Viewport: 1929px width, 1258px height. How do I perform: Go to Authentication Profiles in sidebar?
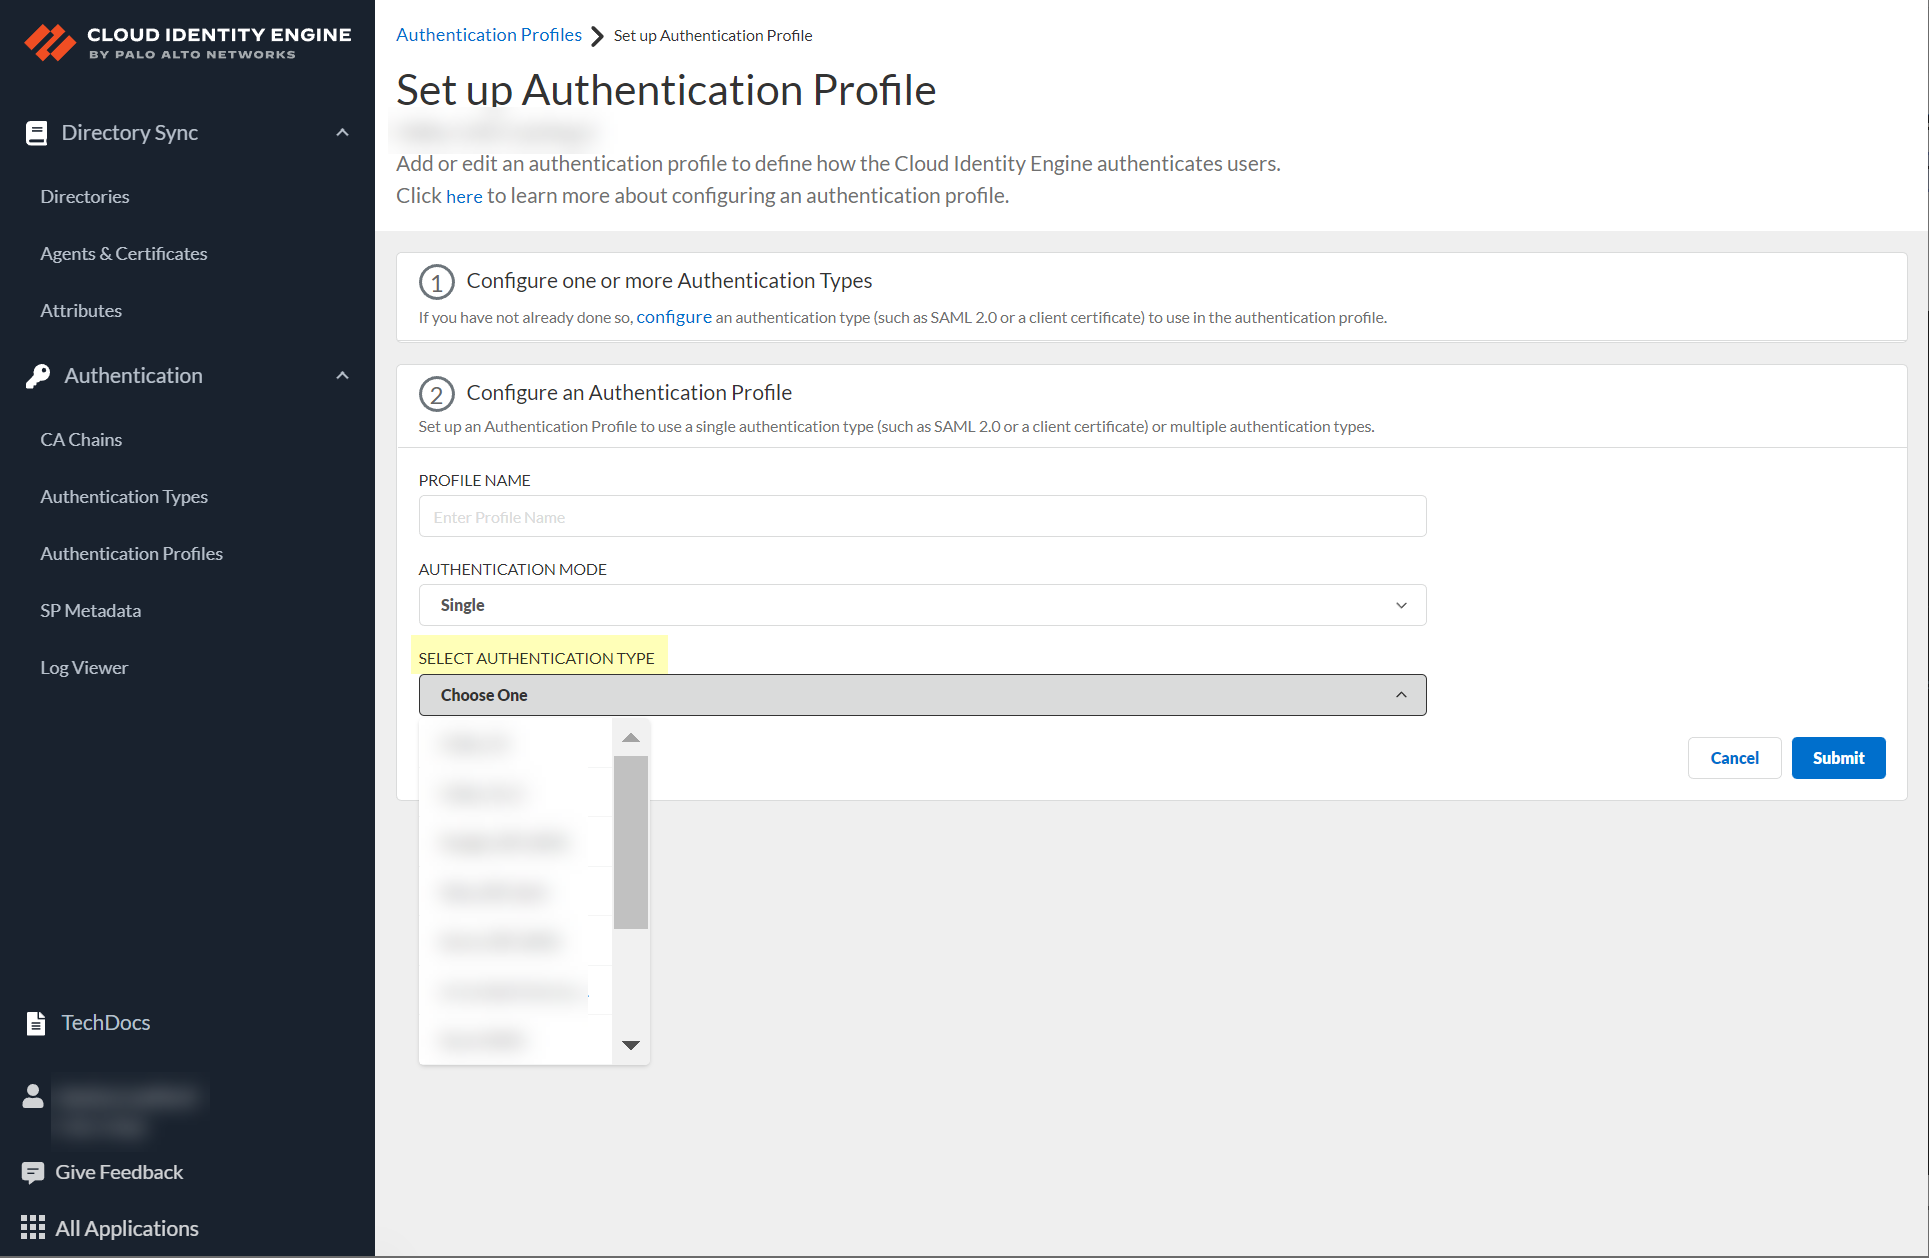tap(131, 553)
